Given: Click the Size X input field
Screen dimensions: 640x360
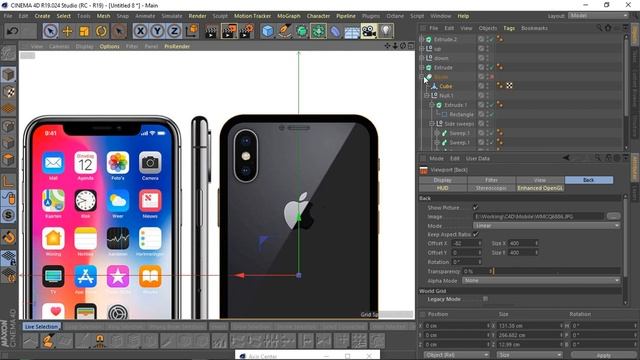Looking at the screenshot, I should (x=524, y=243).
